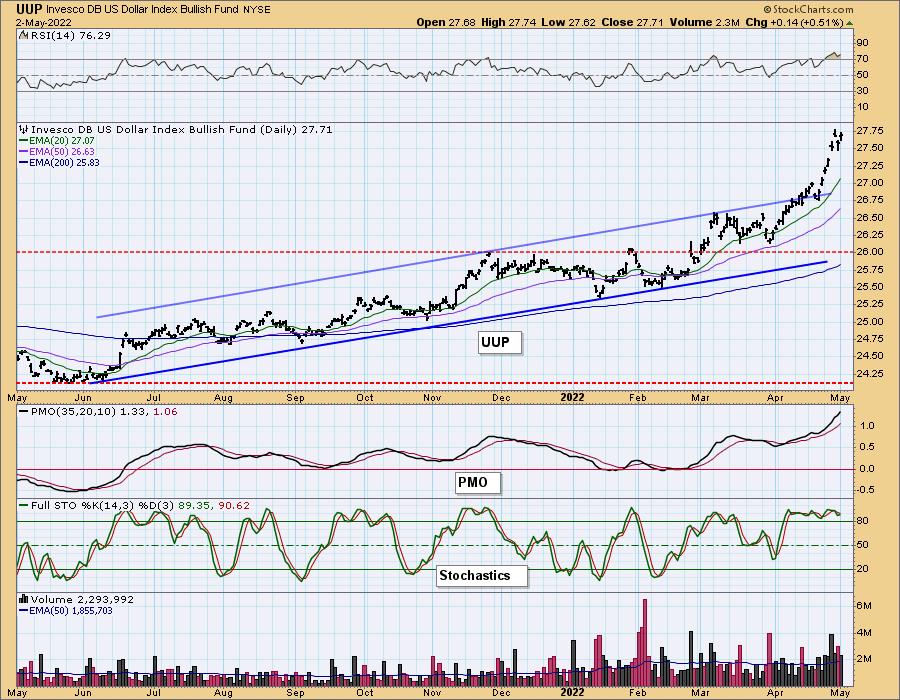The height and width of the screenshot is (700, 900).
Task: Click the EMA(20) 27.07 legend entry
Action: coord(56,141)
